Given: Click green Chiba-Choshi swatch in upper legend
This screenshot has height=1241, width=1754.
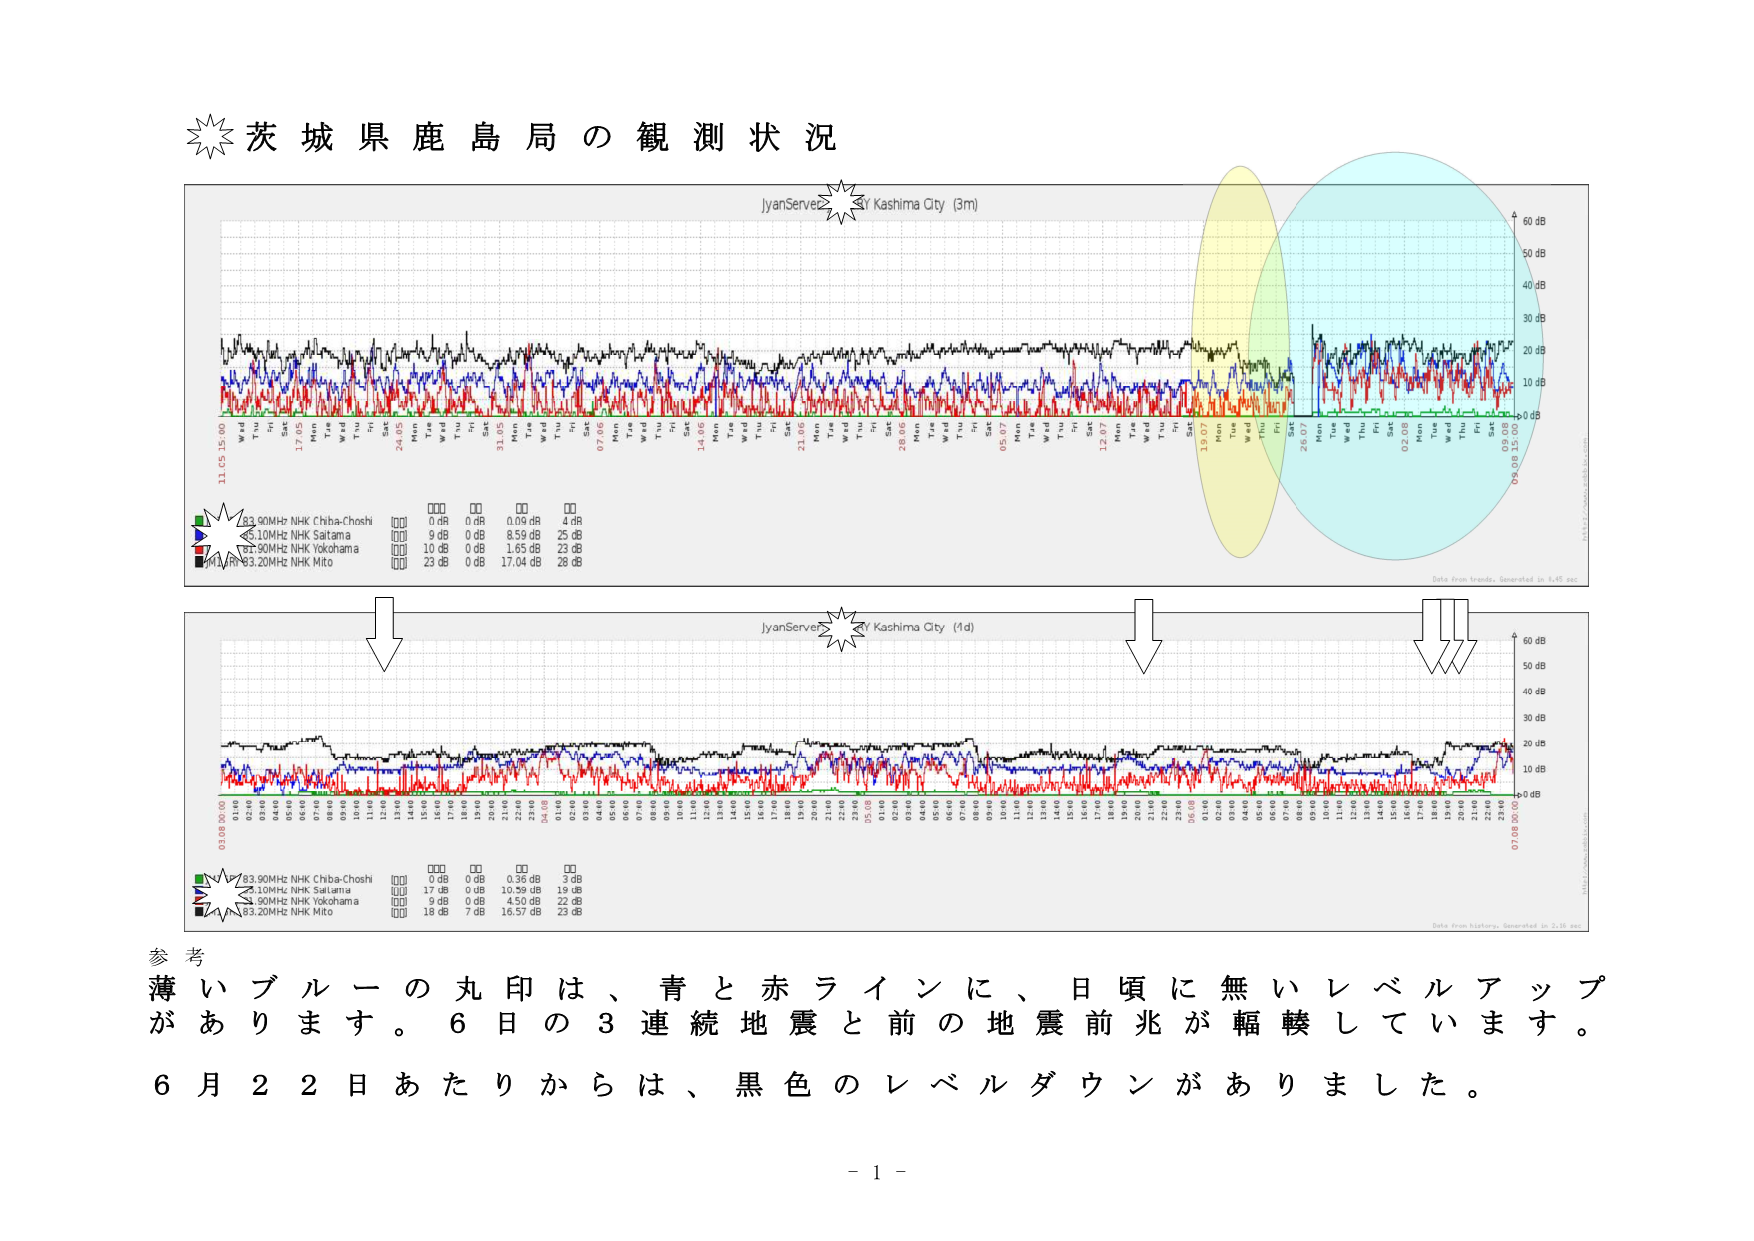Looking at the screenshot, I should [x=199, y=521].
